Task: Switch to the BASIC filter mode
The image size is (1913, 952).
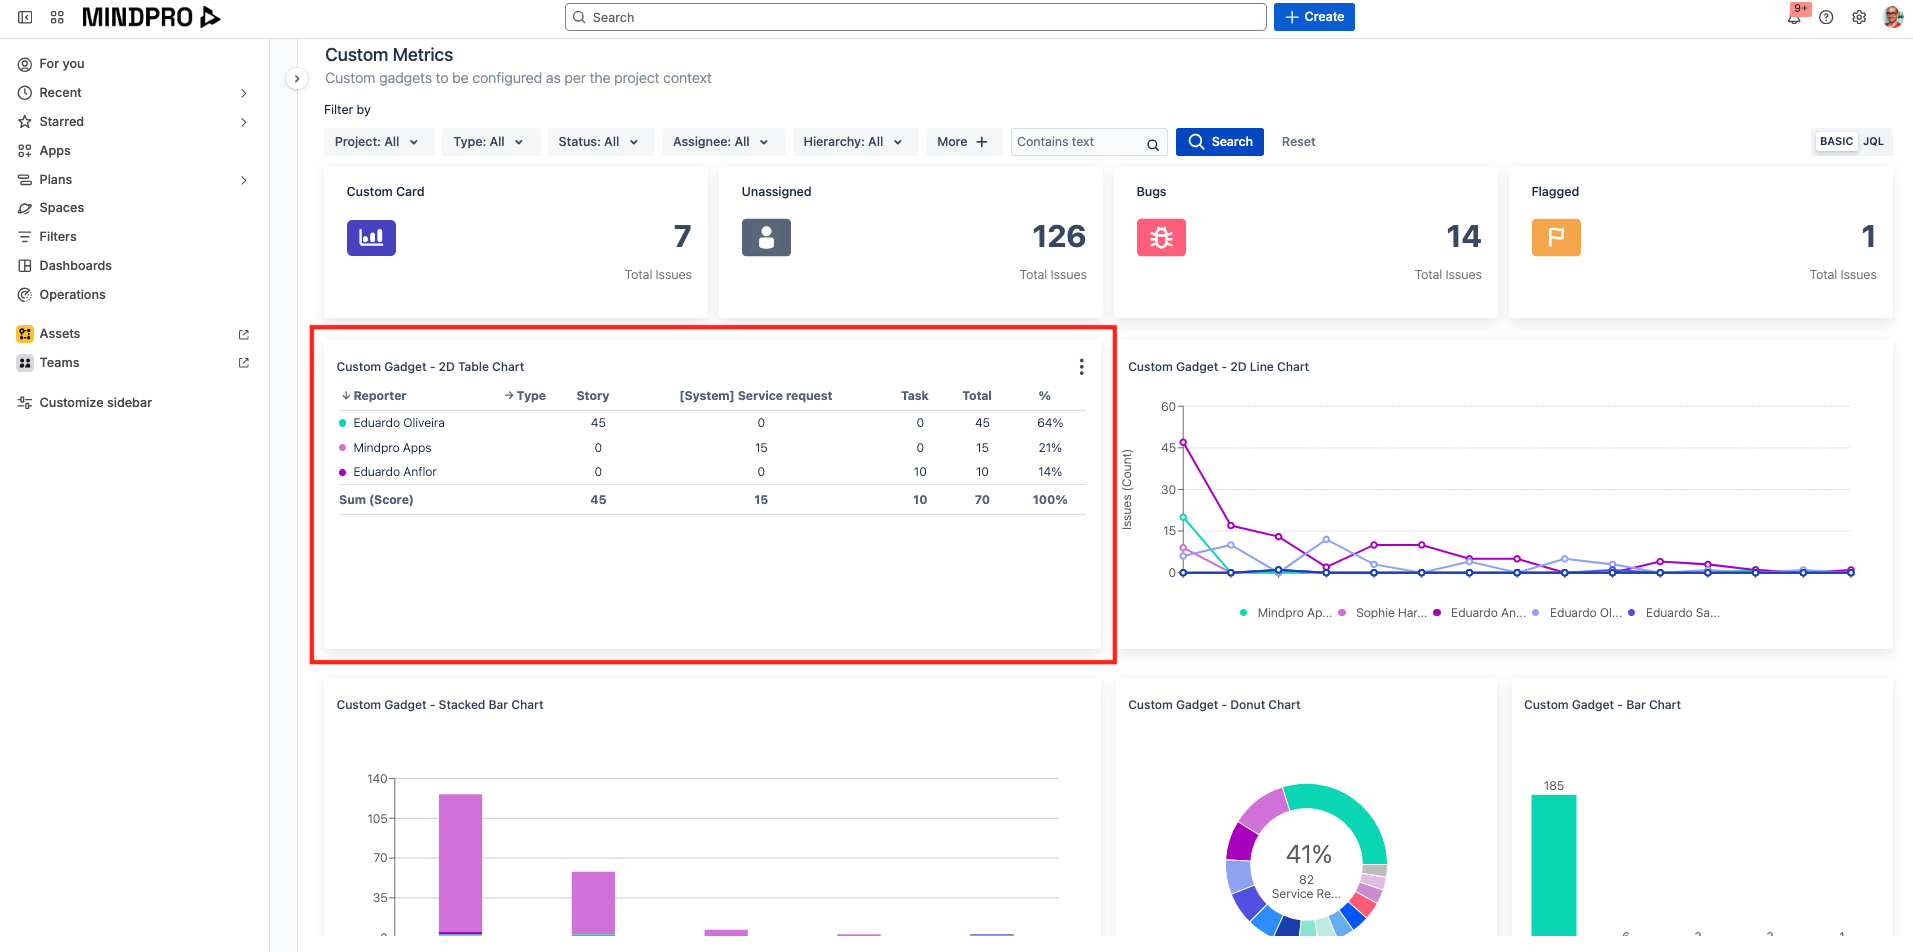Action: tap(1836, 141)
